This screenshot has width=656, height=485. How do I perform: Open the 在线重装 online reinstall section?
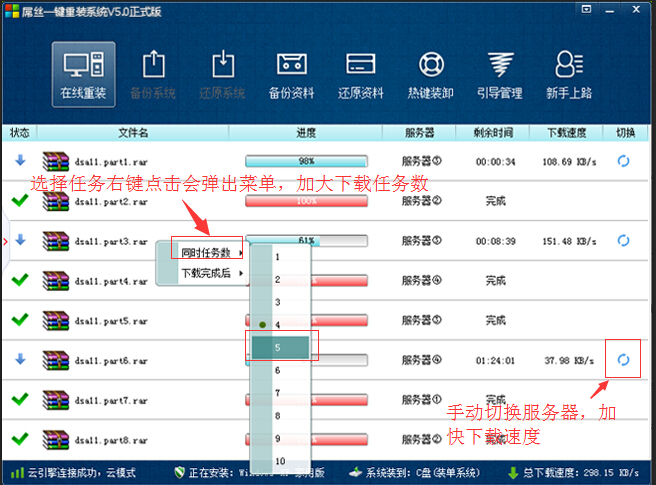pos(83,73)
